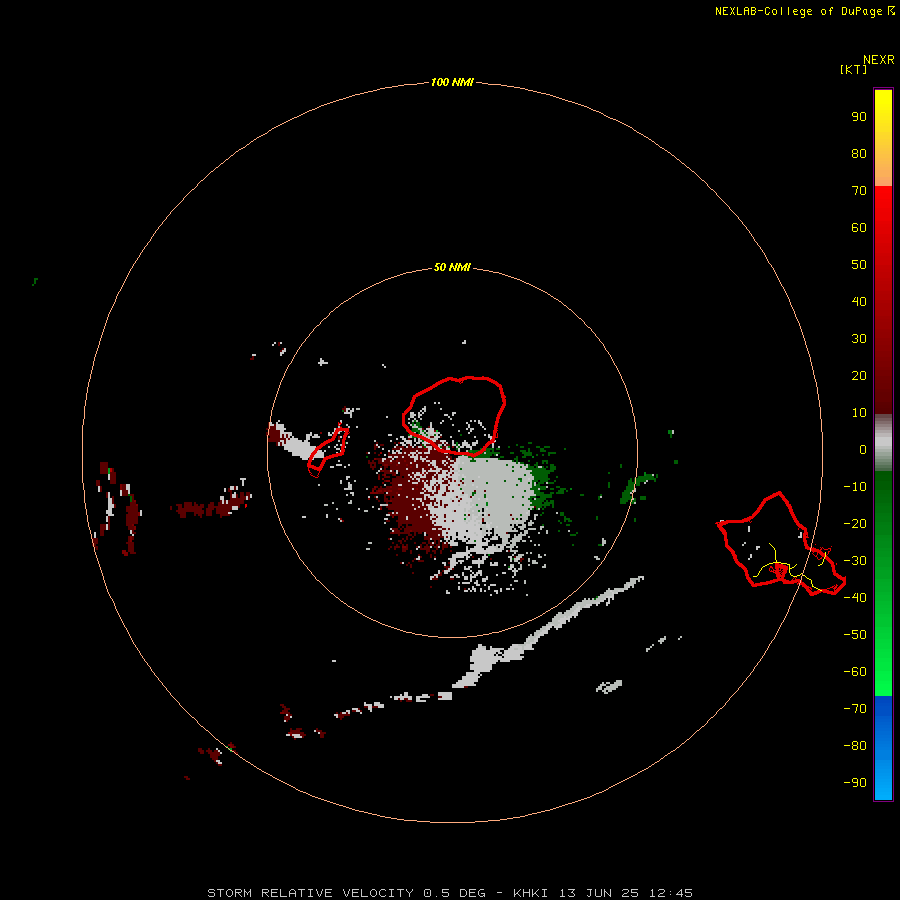Screen dimensions: 900x900
Task: Click the 20 value on the velocity scale
Action: [859, 375]
